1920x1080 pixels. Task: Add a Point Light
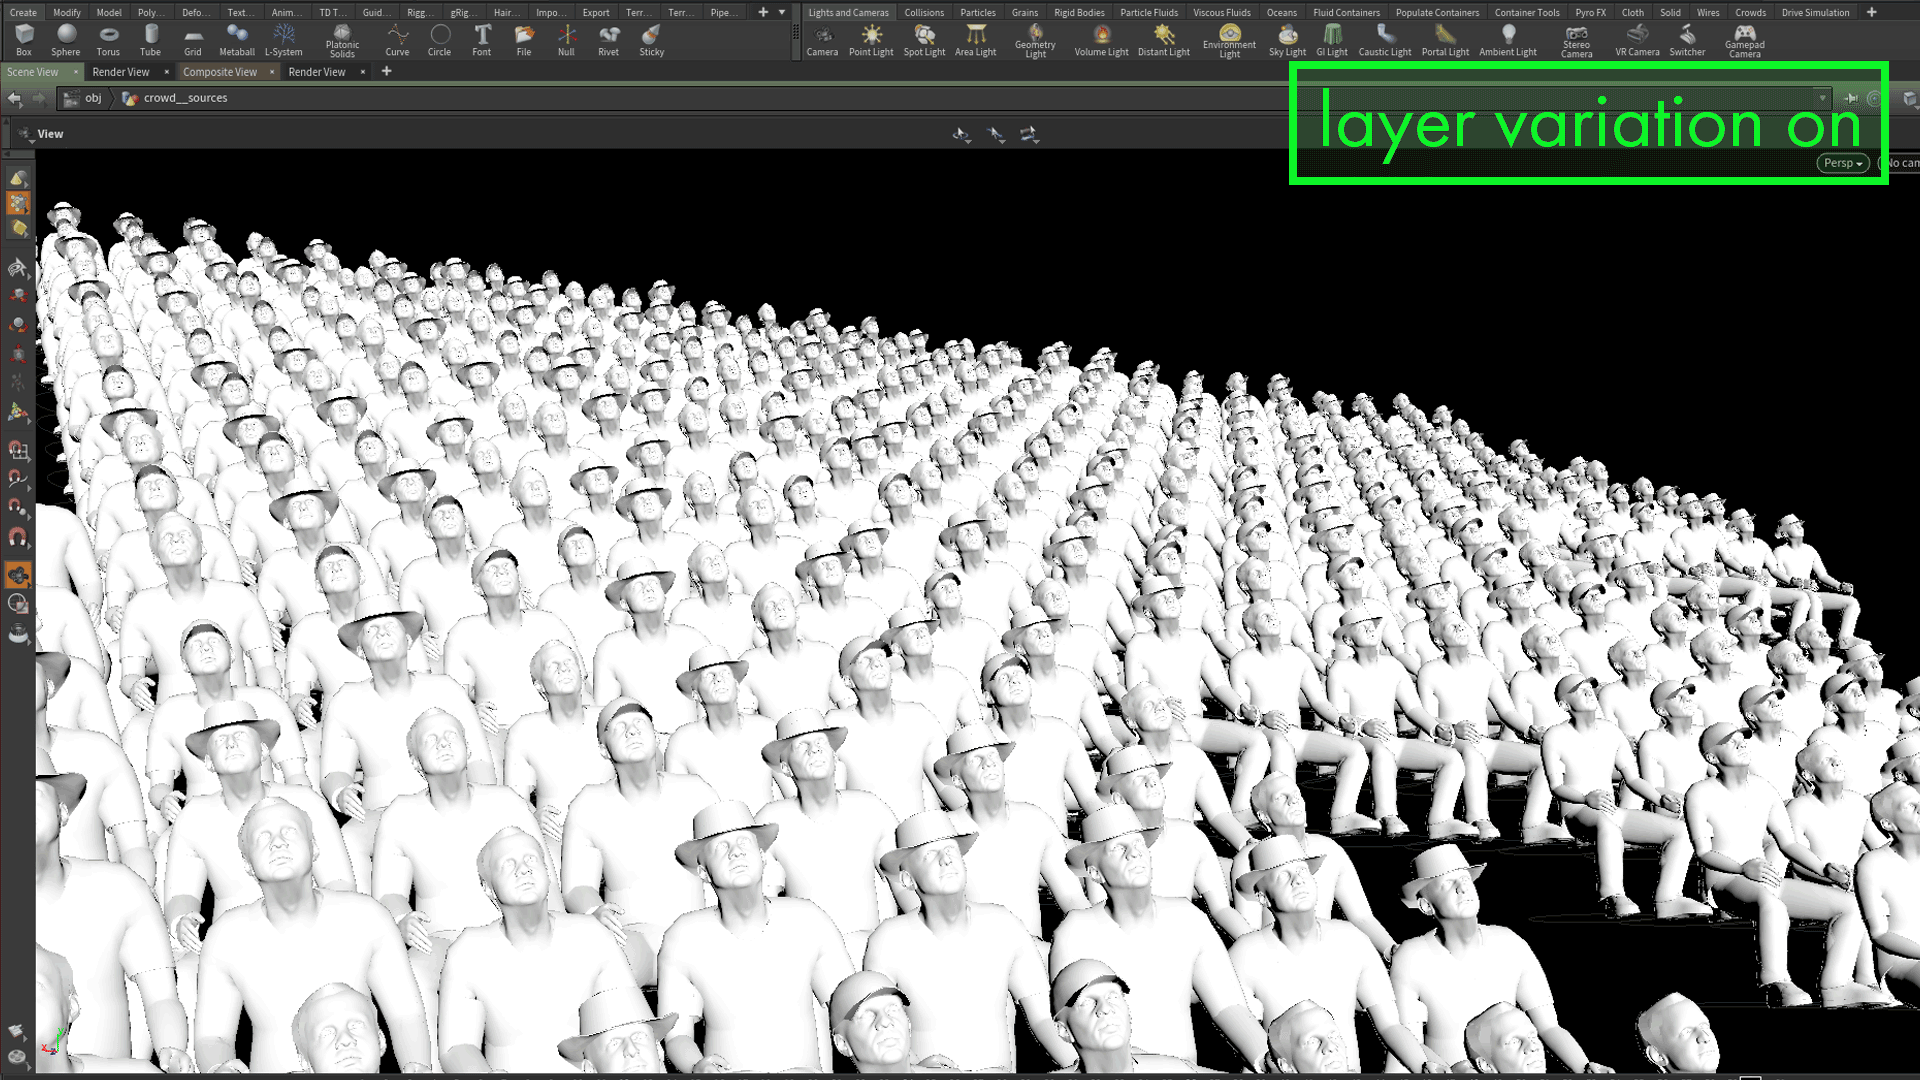pos(870,40)
